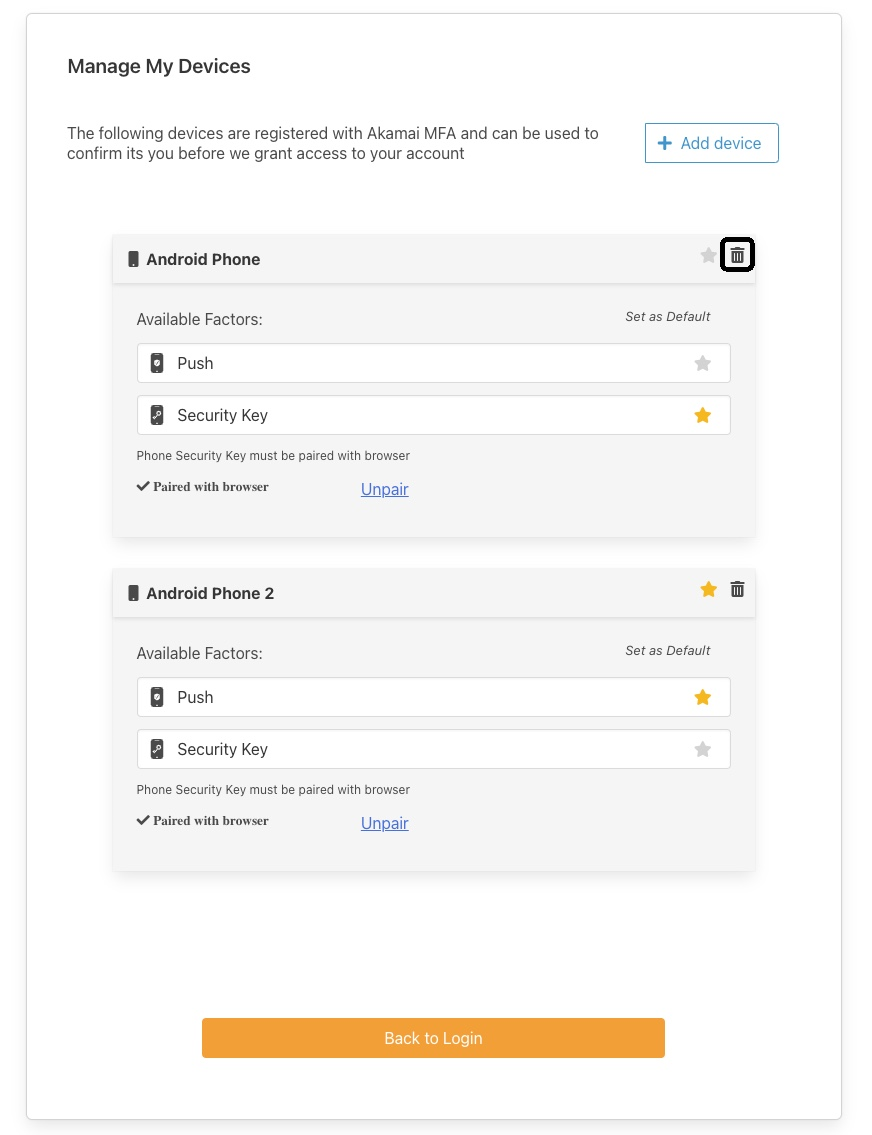Viewport: 872px width, 1135px height.
Task: Set Android Phone as default device star
Action: [709, 256]
